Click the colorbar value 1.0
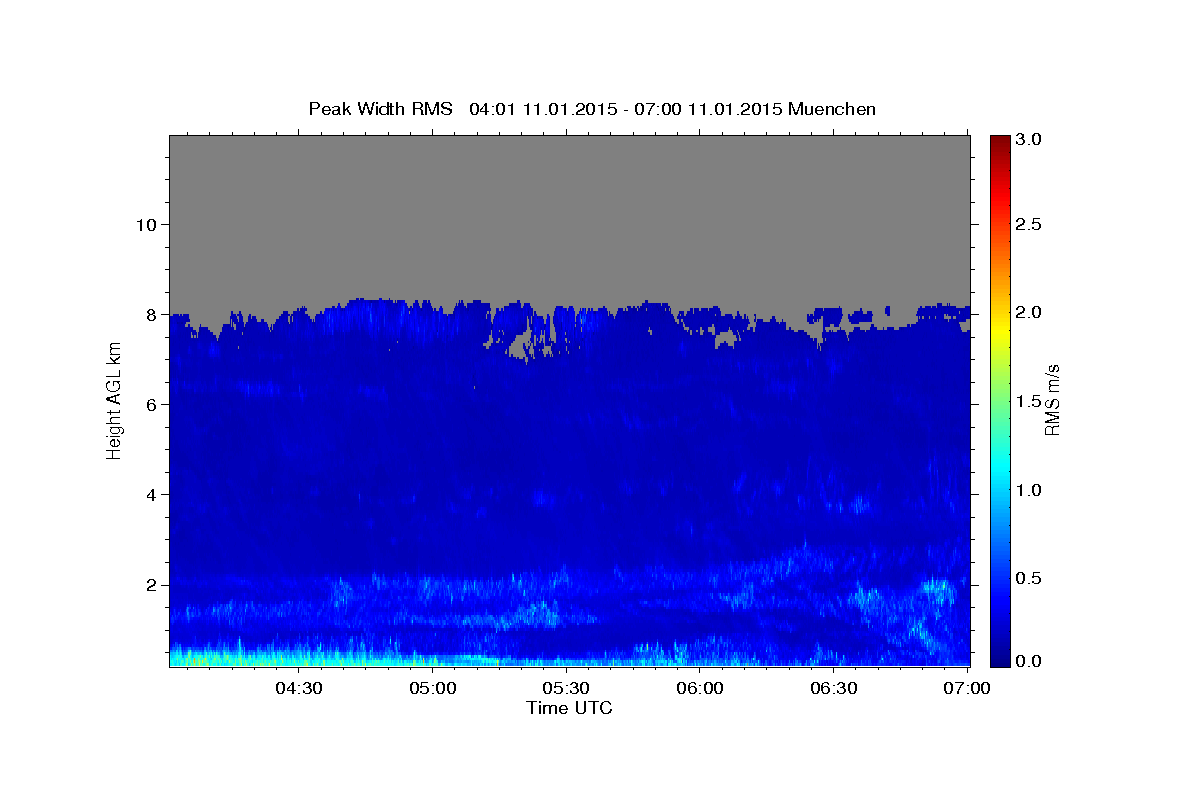Screen dimensions: 1200x800 [x=1029, y=491]
